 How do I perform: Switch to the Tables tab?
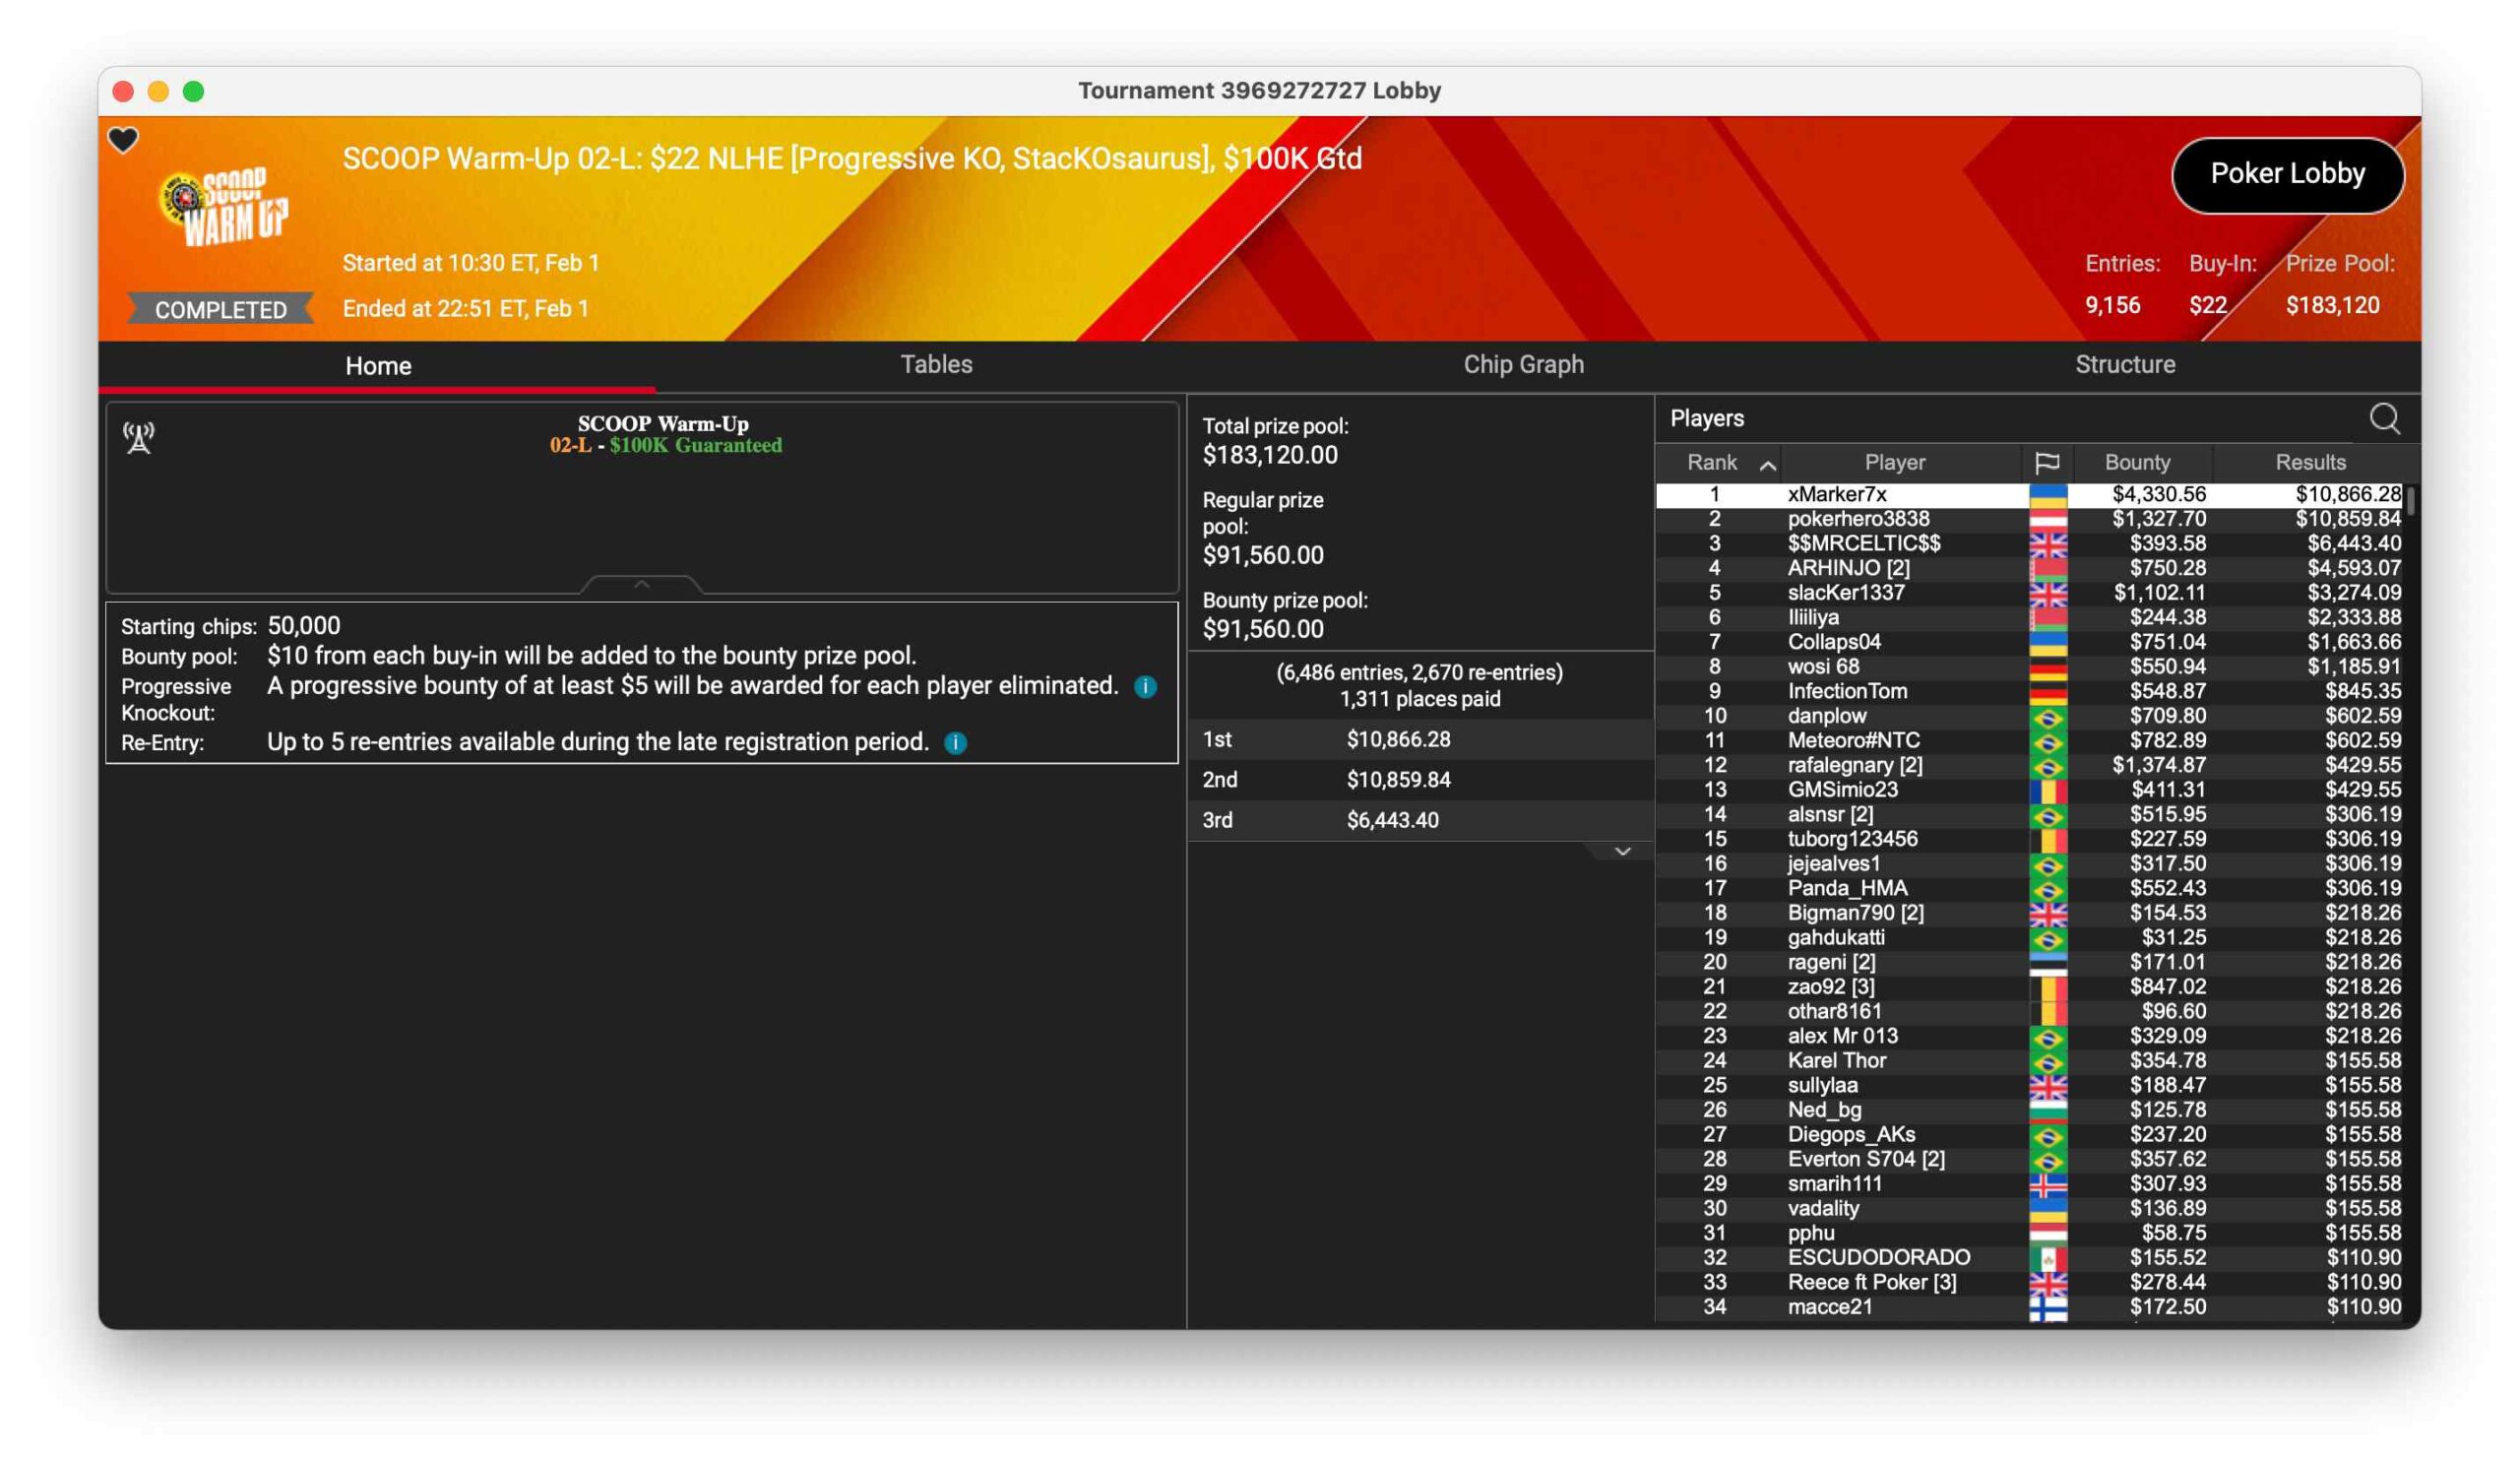[936, 365]
